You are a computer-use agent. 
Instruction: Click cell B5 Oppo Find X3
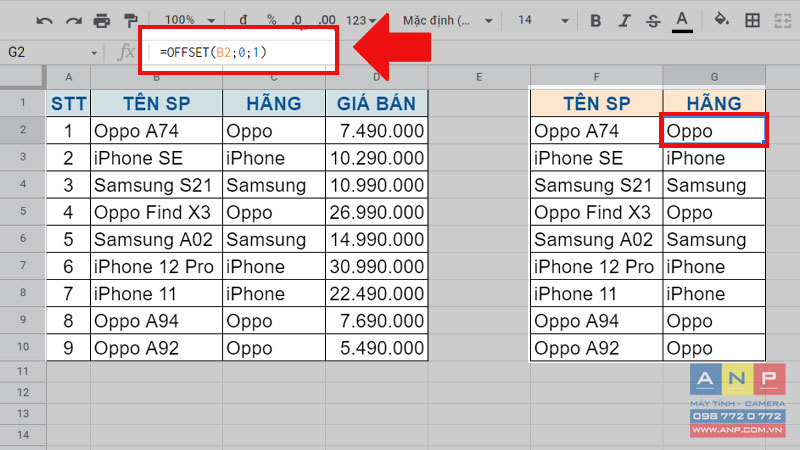click(157, 212)
